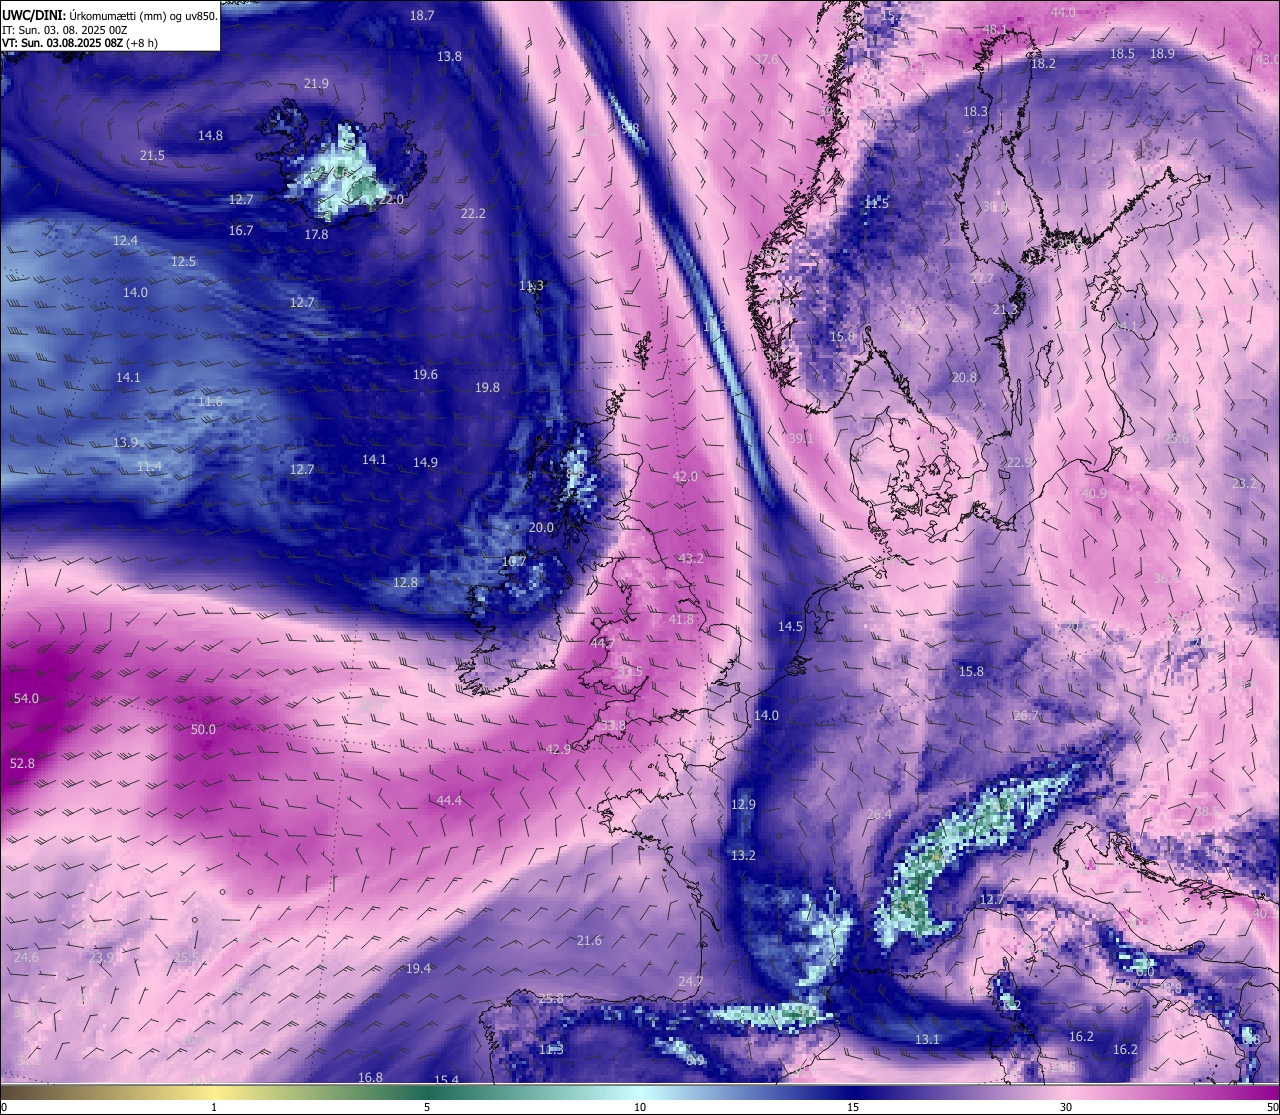Screen dimensions: 1280x1115
Task: Click the 24.6 value at the lower left
Action: (26, 957)
